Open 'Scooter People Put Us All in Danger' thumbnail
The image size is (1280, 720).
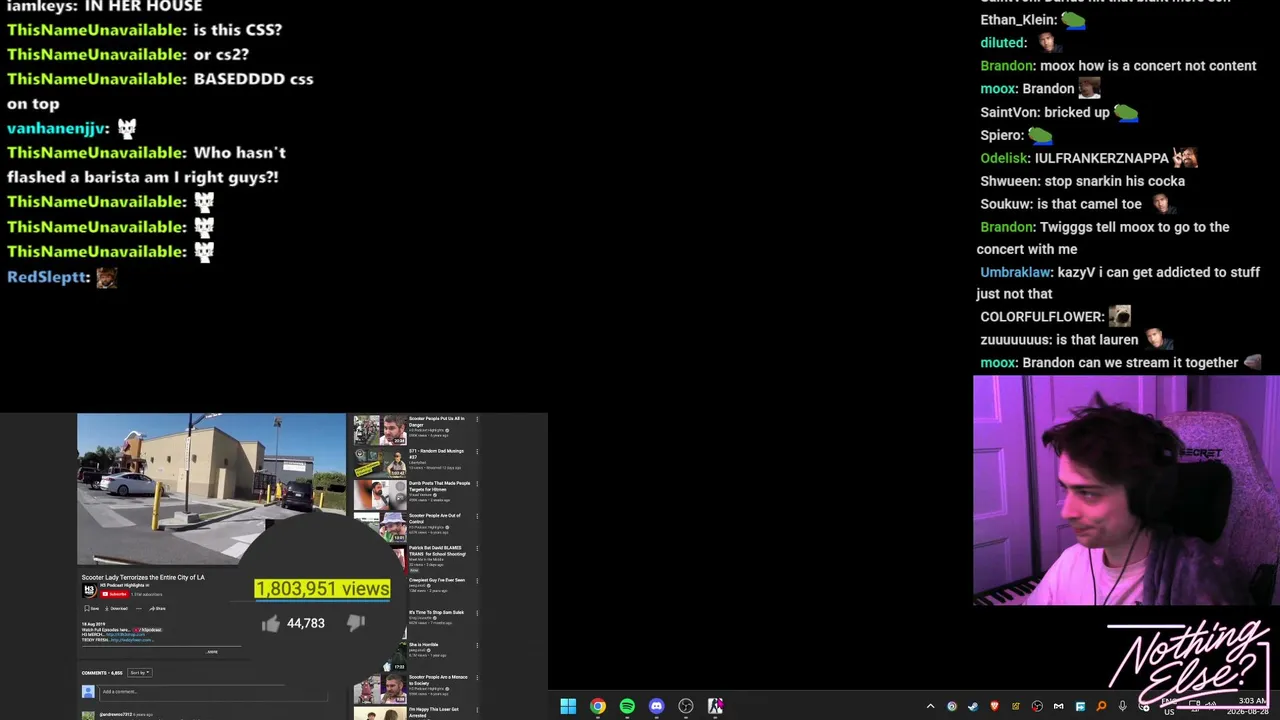pyautogui.click(x=380, y=430)
